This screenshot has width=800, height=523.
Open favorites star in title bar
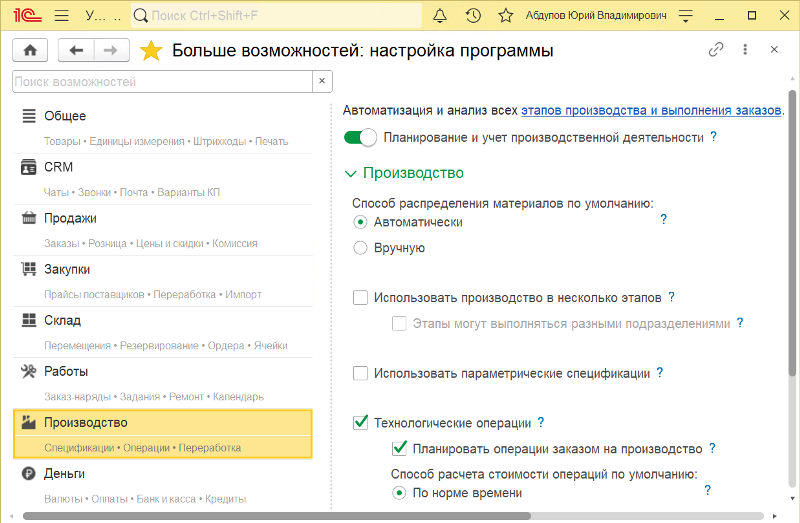pos(506,15)
